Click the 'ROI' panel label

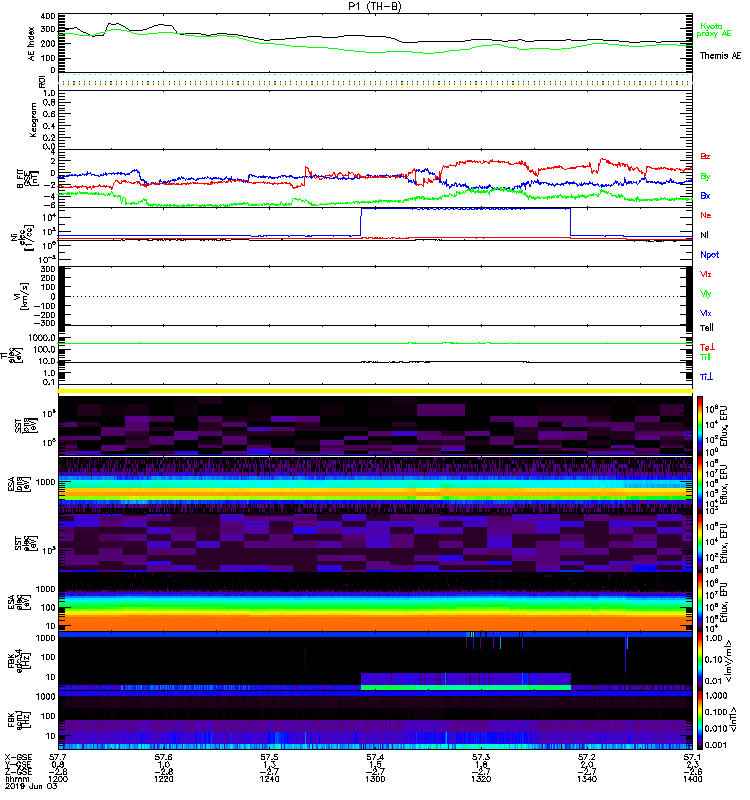43,82
